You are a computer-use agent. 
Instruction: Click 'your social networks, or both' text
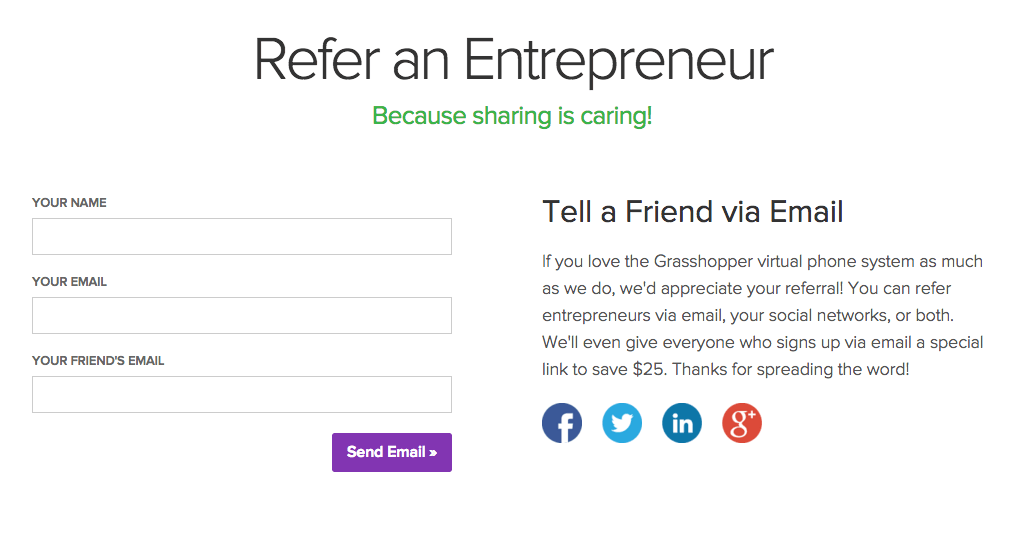[841, 316]
